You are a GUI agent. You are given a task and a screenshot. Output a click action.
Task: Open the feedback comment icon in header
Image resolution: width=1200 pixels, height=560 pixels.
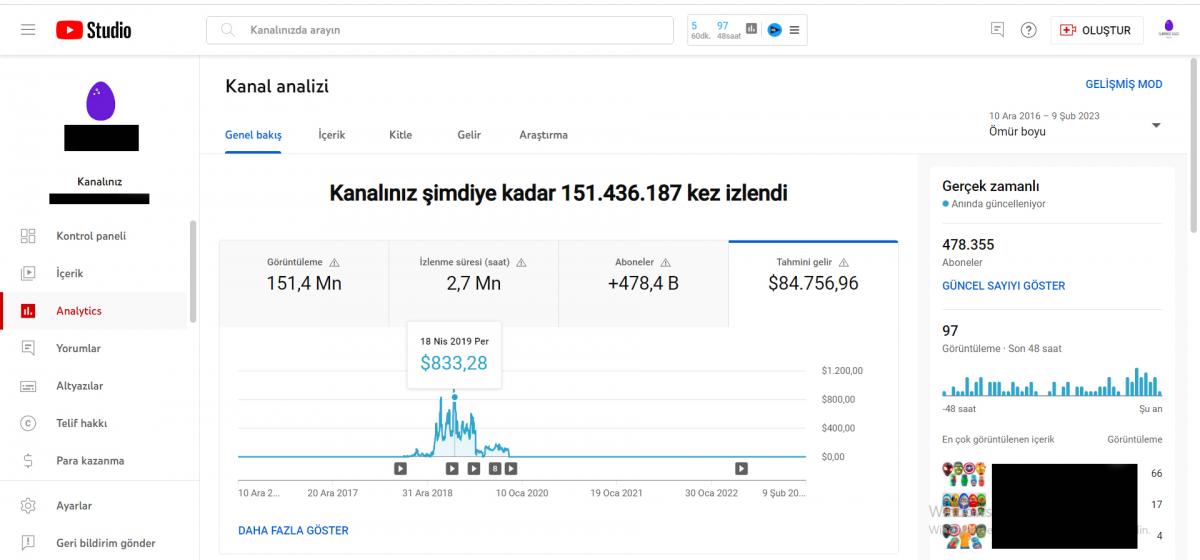click(997, 30)
